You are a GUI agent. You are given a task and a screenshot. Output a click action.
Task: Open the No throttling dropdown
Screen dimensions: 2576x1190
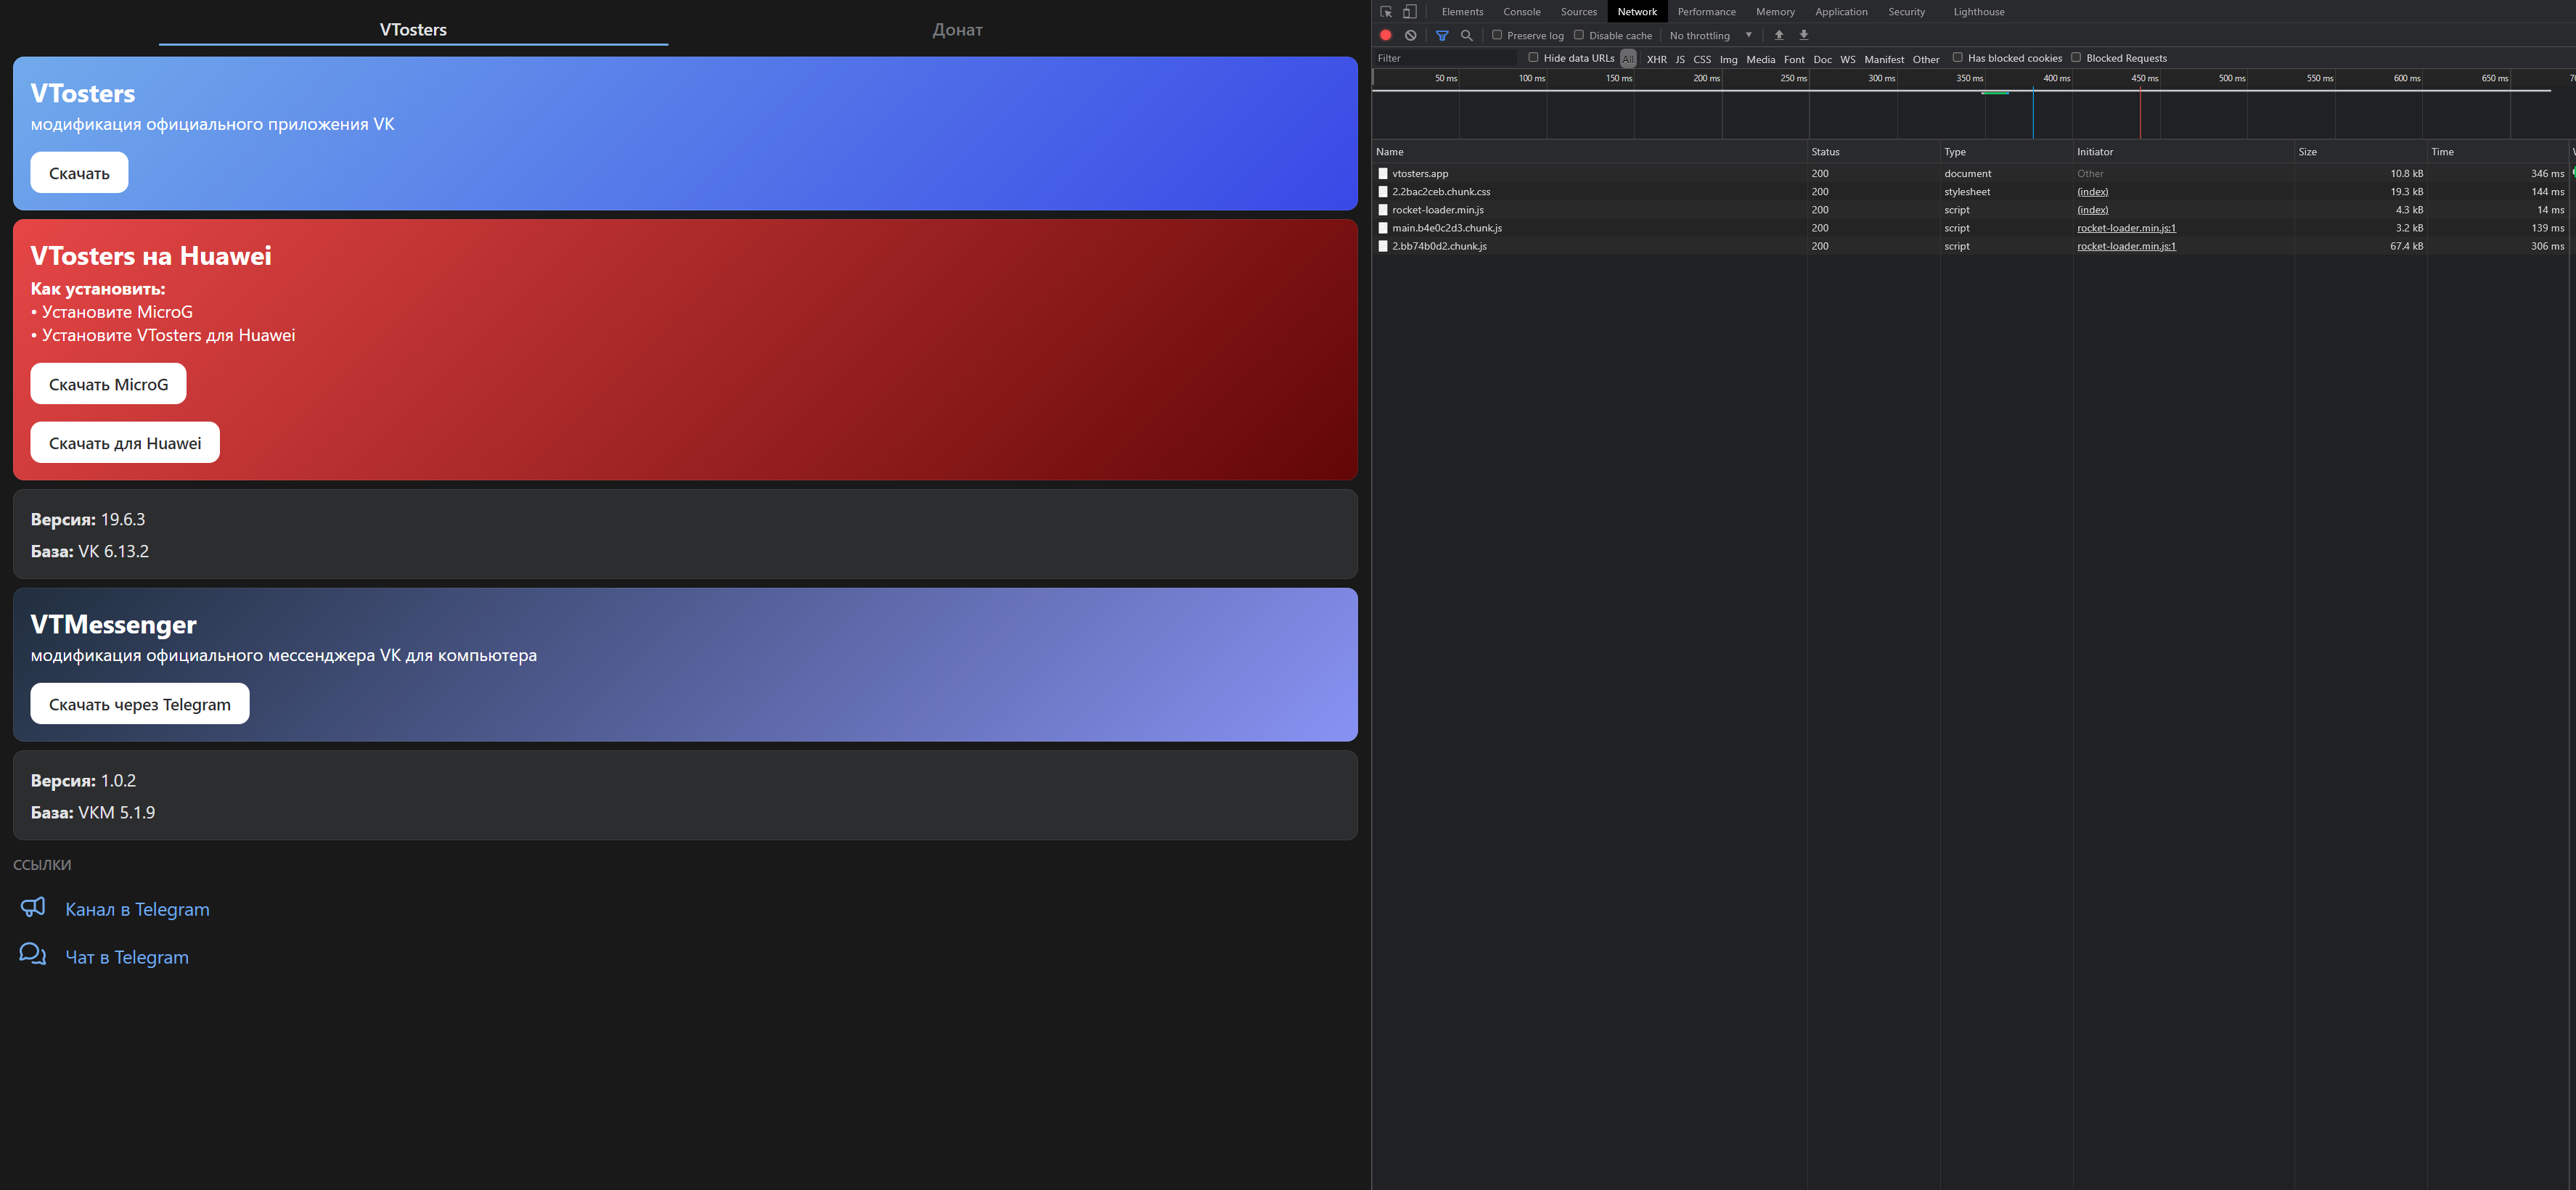click(x=1711, y=35)
